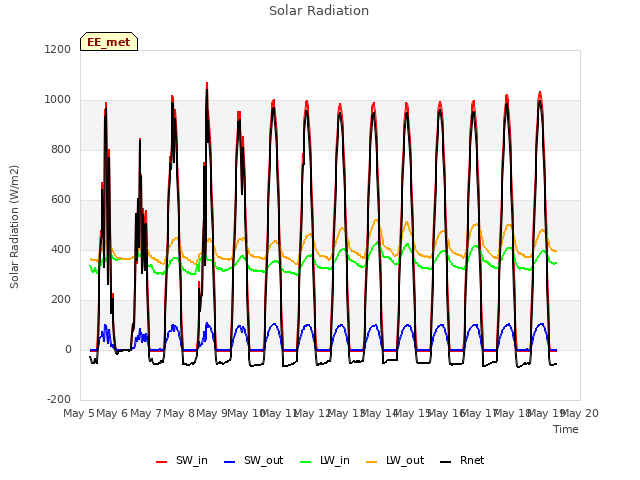640x480 pixels.
Task: Click the orange LW_out legend swatch
Action: click(x=372, y=462)
